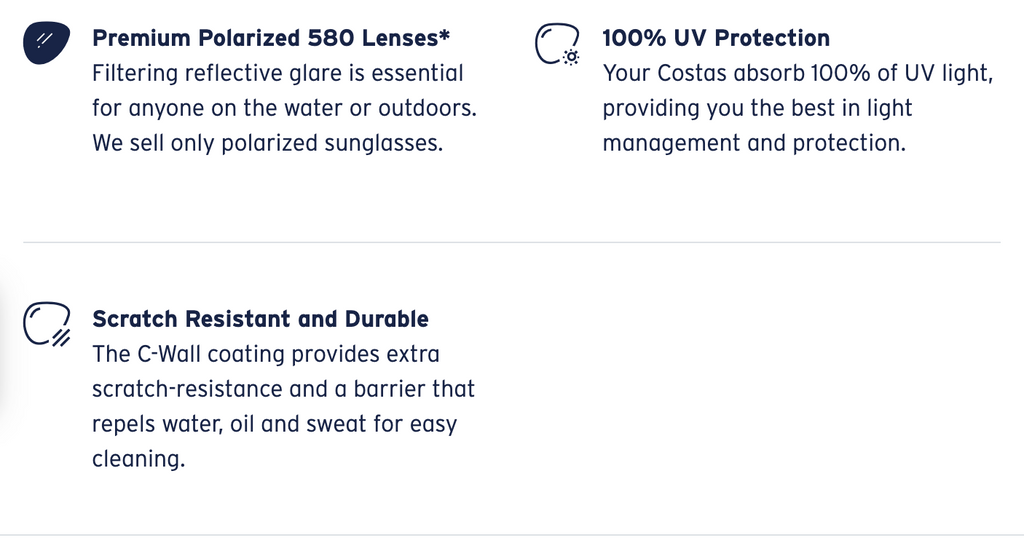Click the line 'providing you the best in light'
This screenshot has width=1024, height=543.
pyautogui.click(x=757, y=108)
